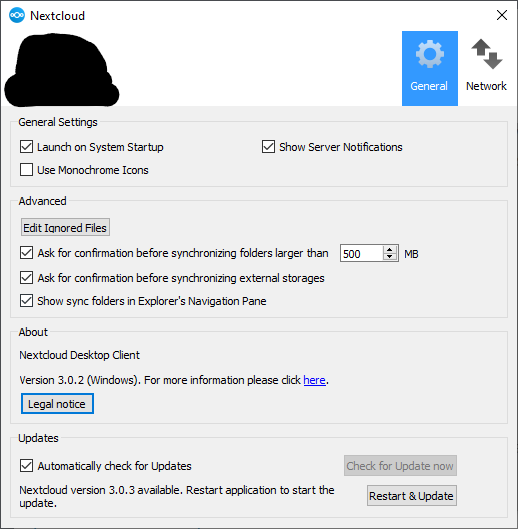The image size is (518, 529).
Task: Toggle external storages confirmation checkbox
Action: 26,278
